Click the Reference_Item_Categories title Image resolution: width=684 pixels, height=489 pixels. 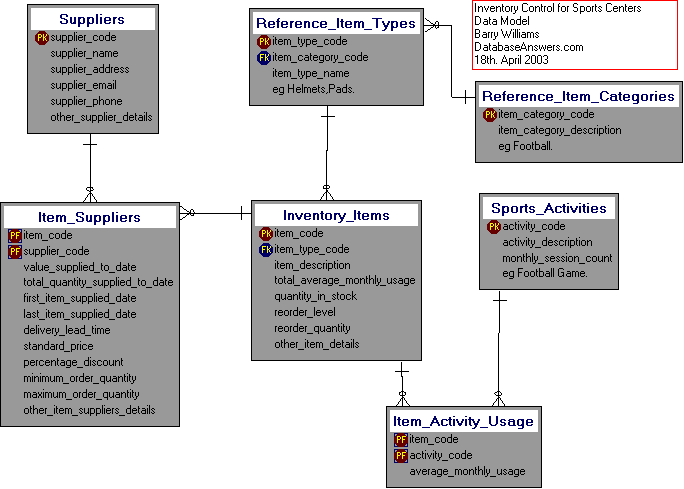click(578, 97)
